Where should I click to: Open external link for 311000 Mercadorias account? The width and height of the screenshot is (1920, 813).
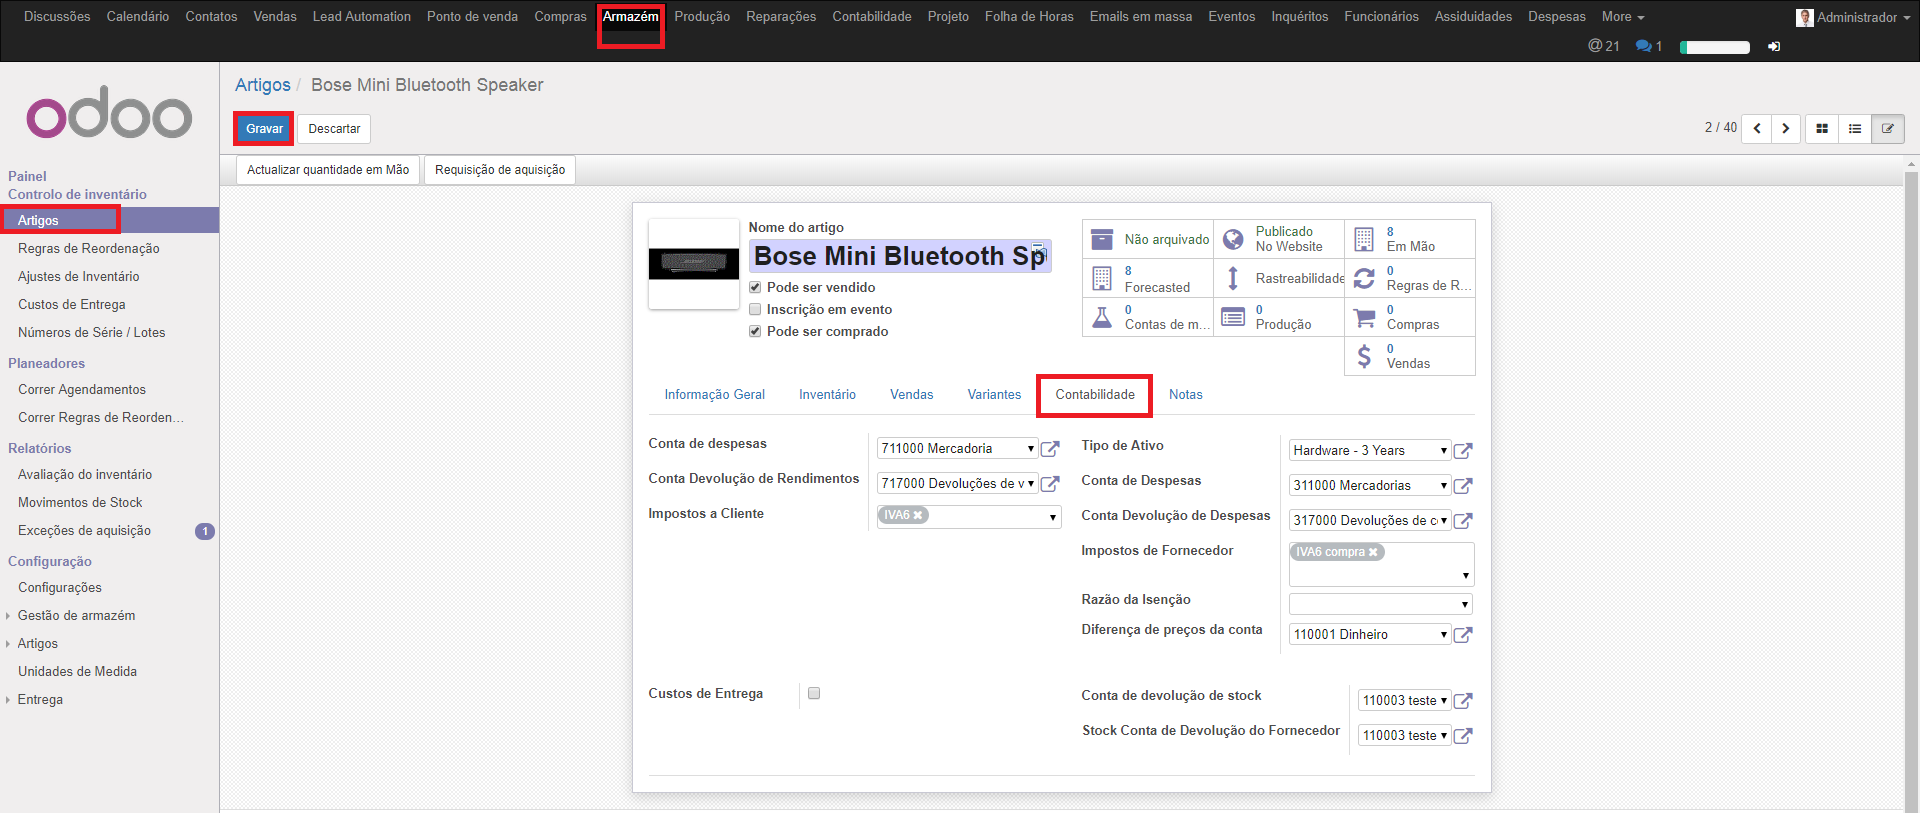point(1463,486)
